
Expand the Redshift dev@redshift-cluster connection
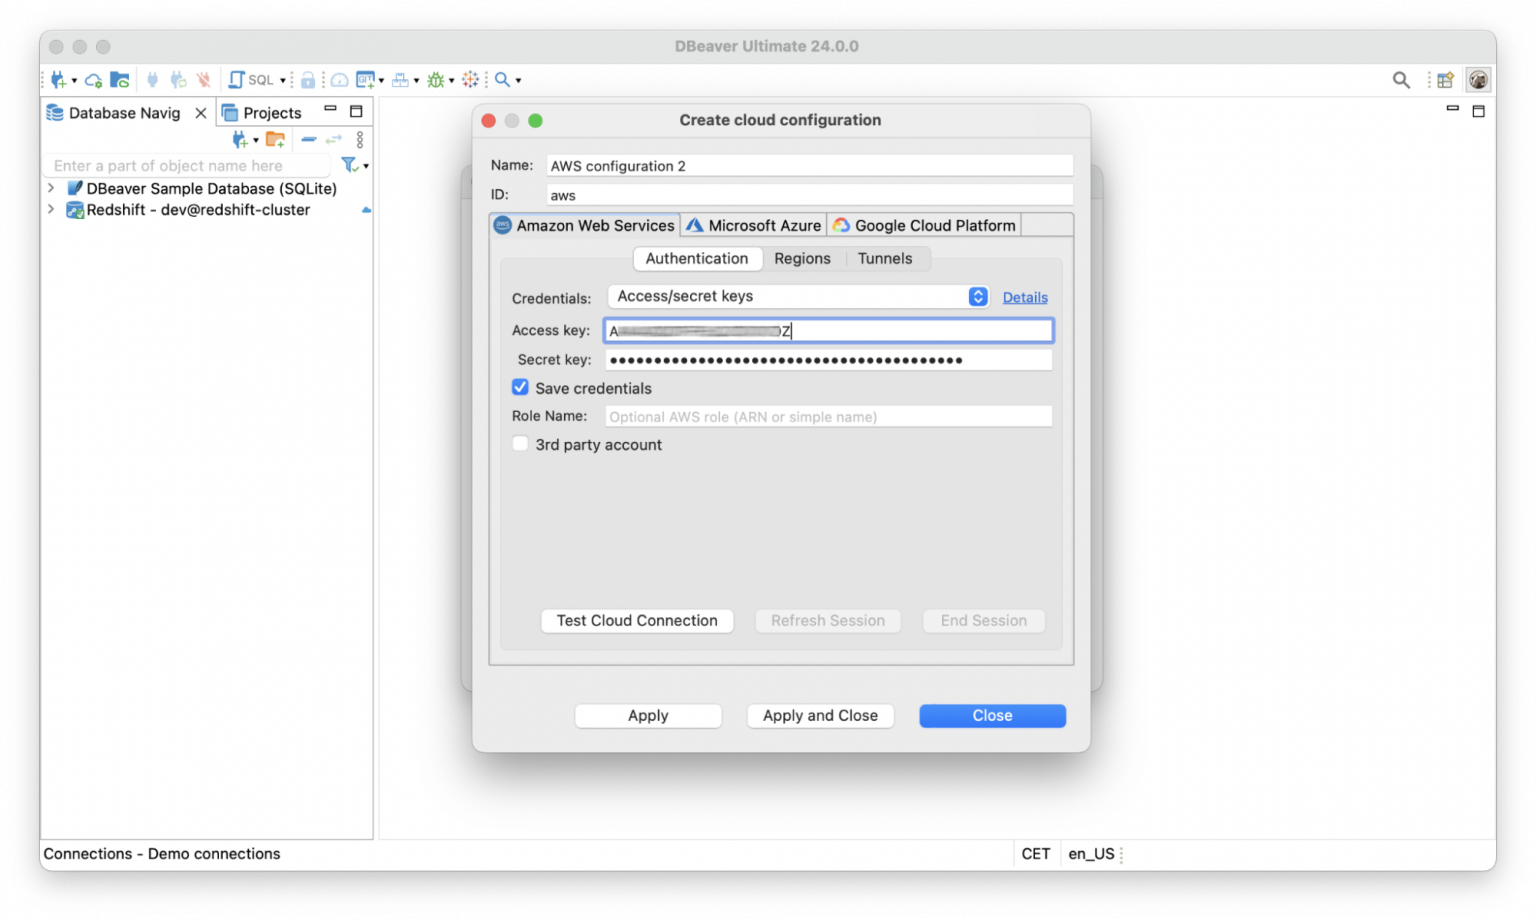pos(50,210)
